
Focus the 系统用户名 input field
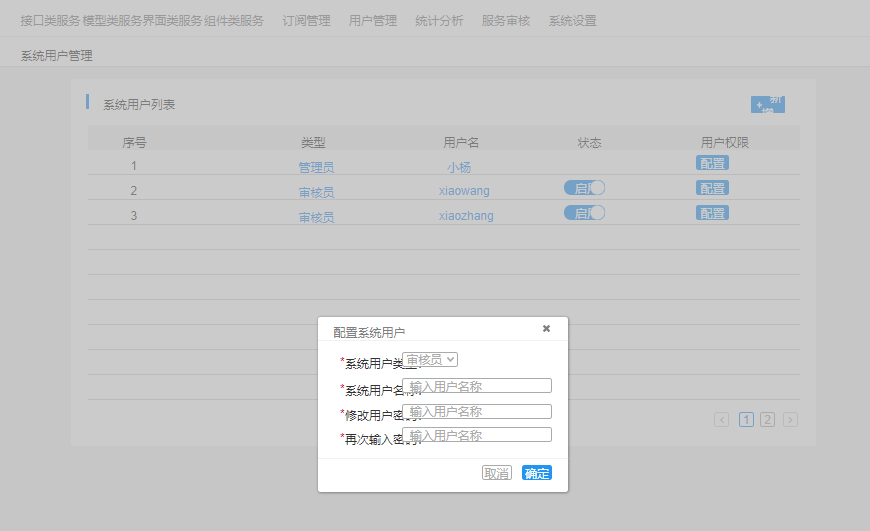[477, 386]
